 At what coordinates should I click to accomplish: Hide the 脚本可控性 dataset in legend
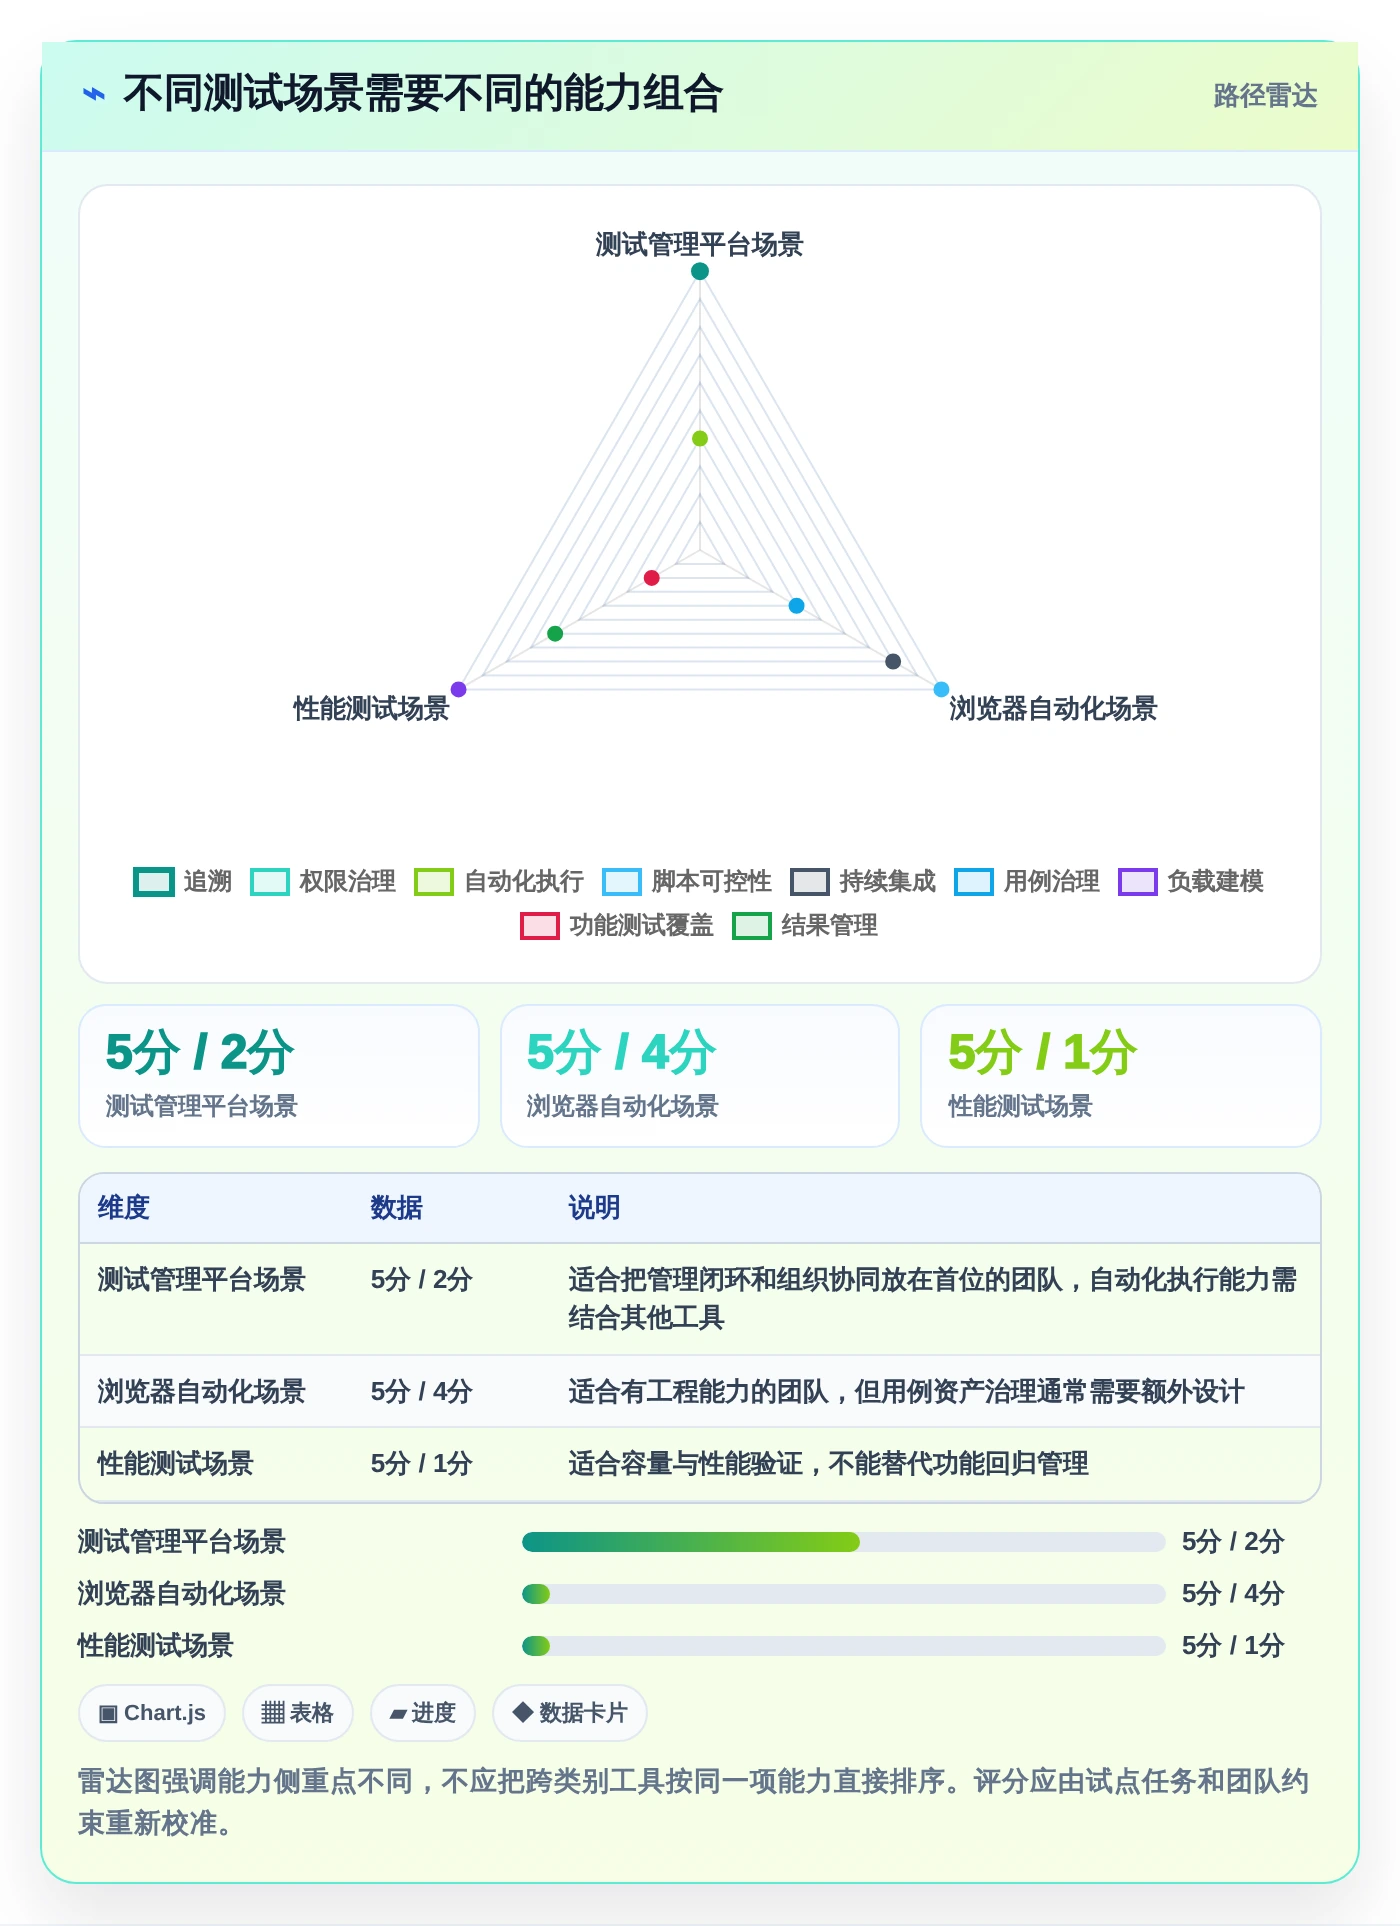point(687,882)
